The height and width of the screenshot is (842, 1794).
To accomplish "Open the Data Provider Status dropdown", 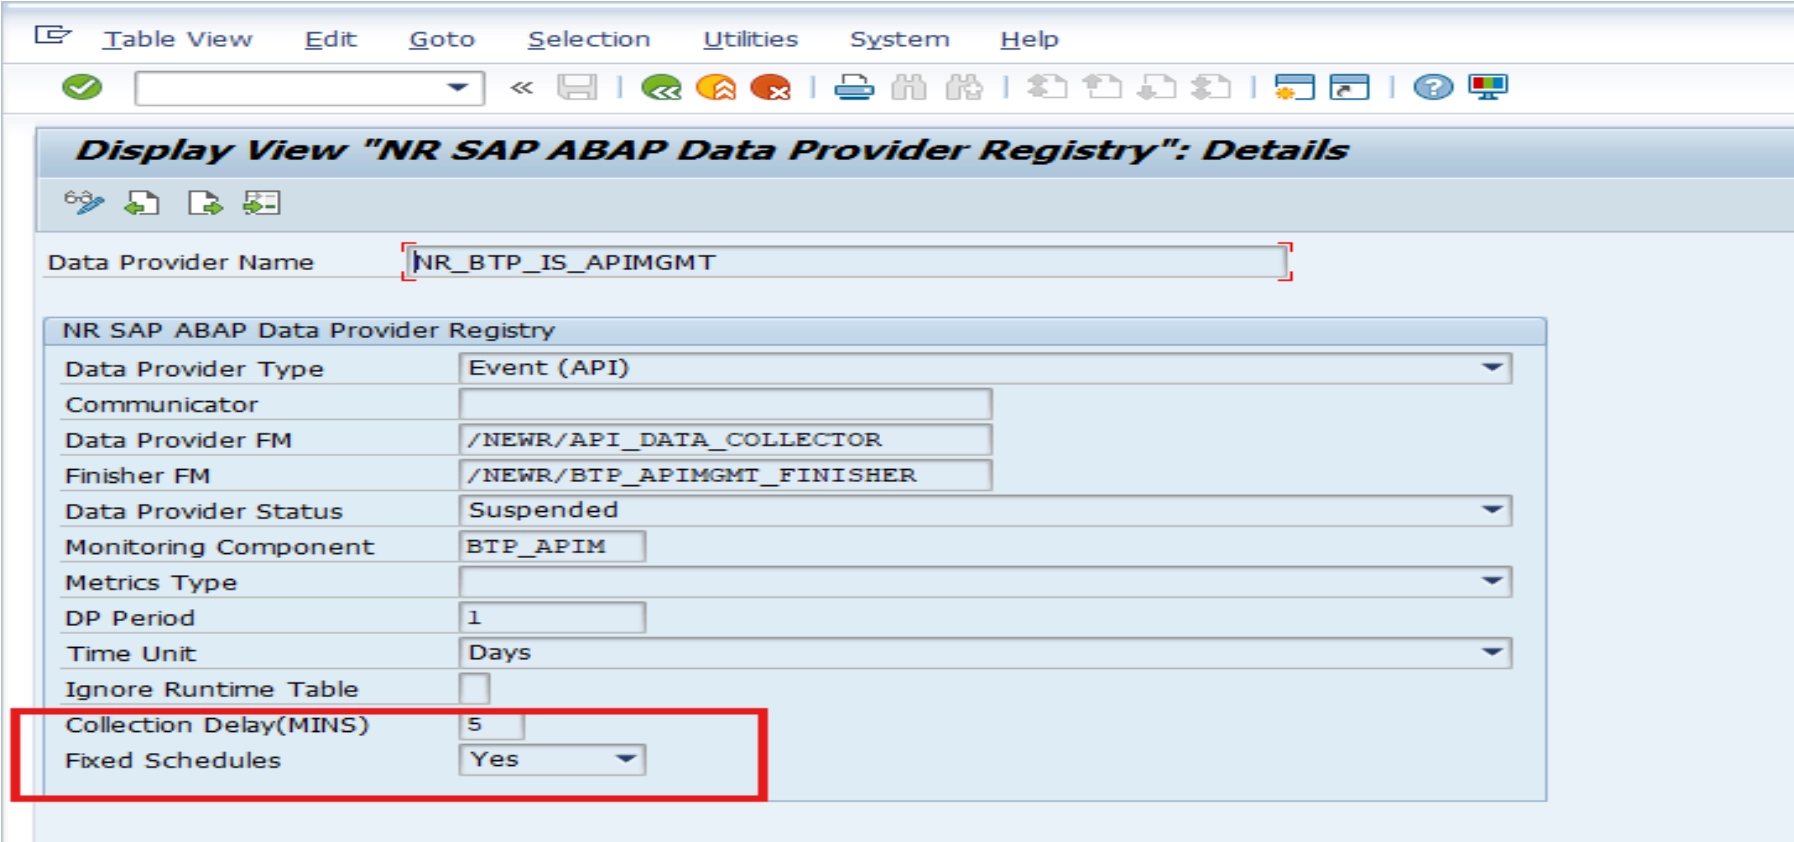I will tap(1492, 511).
